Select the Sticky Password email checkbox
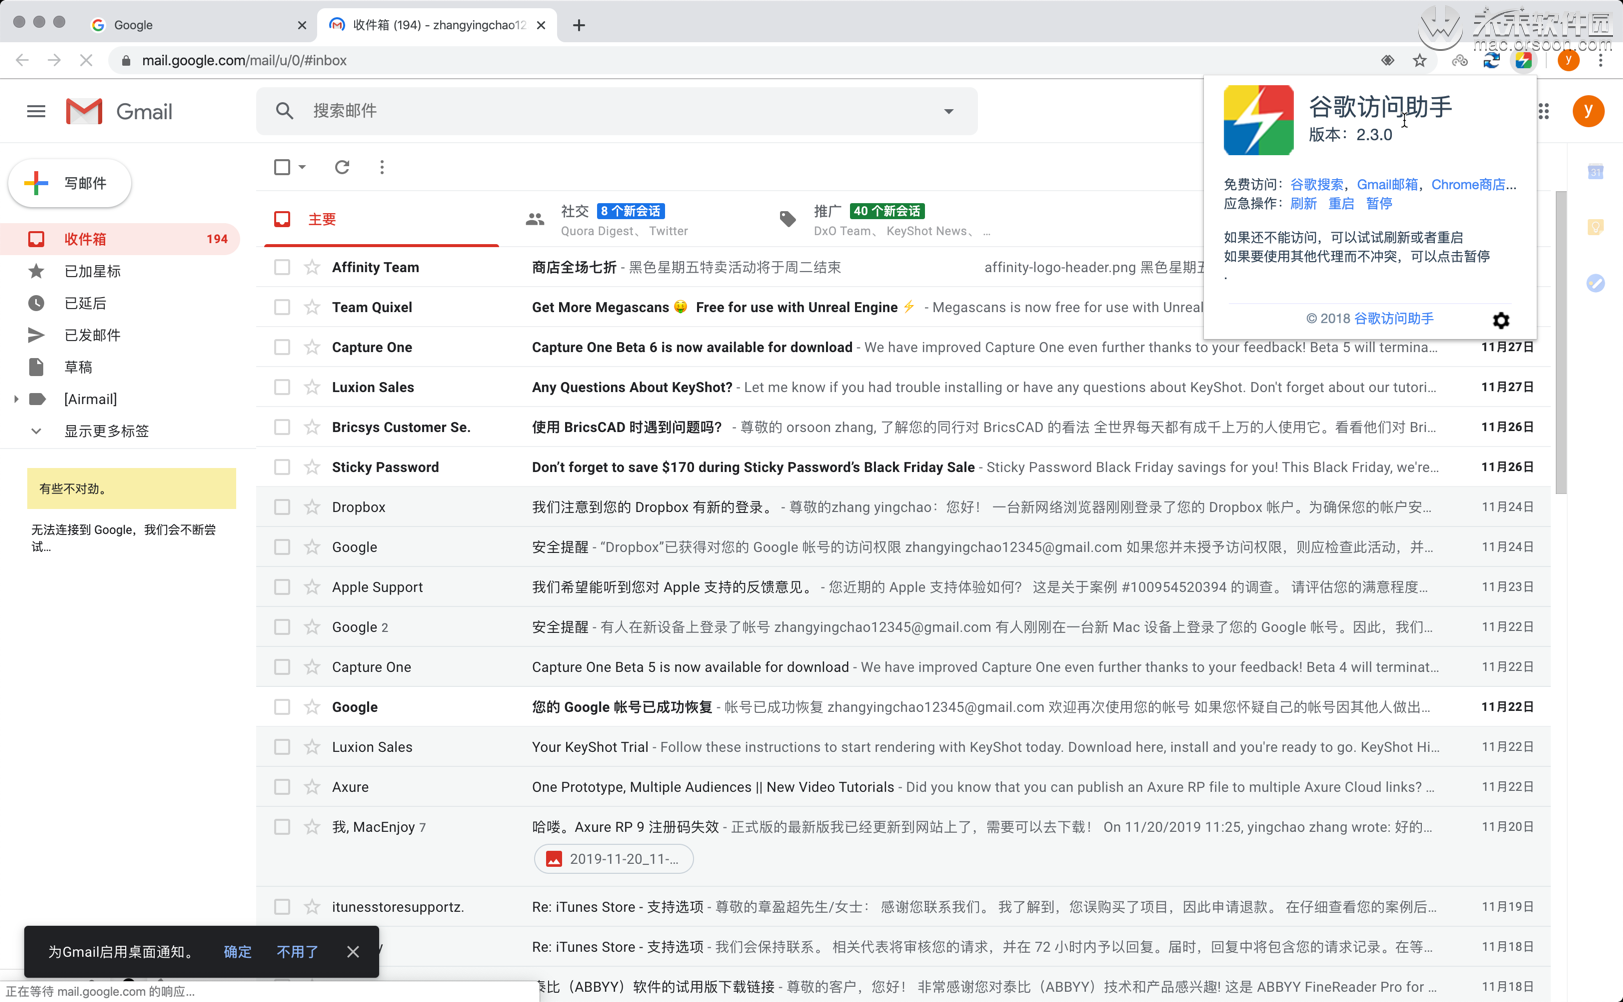The height and width of the screenshot is (1002, 1623). click(x=282, y=467)
